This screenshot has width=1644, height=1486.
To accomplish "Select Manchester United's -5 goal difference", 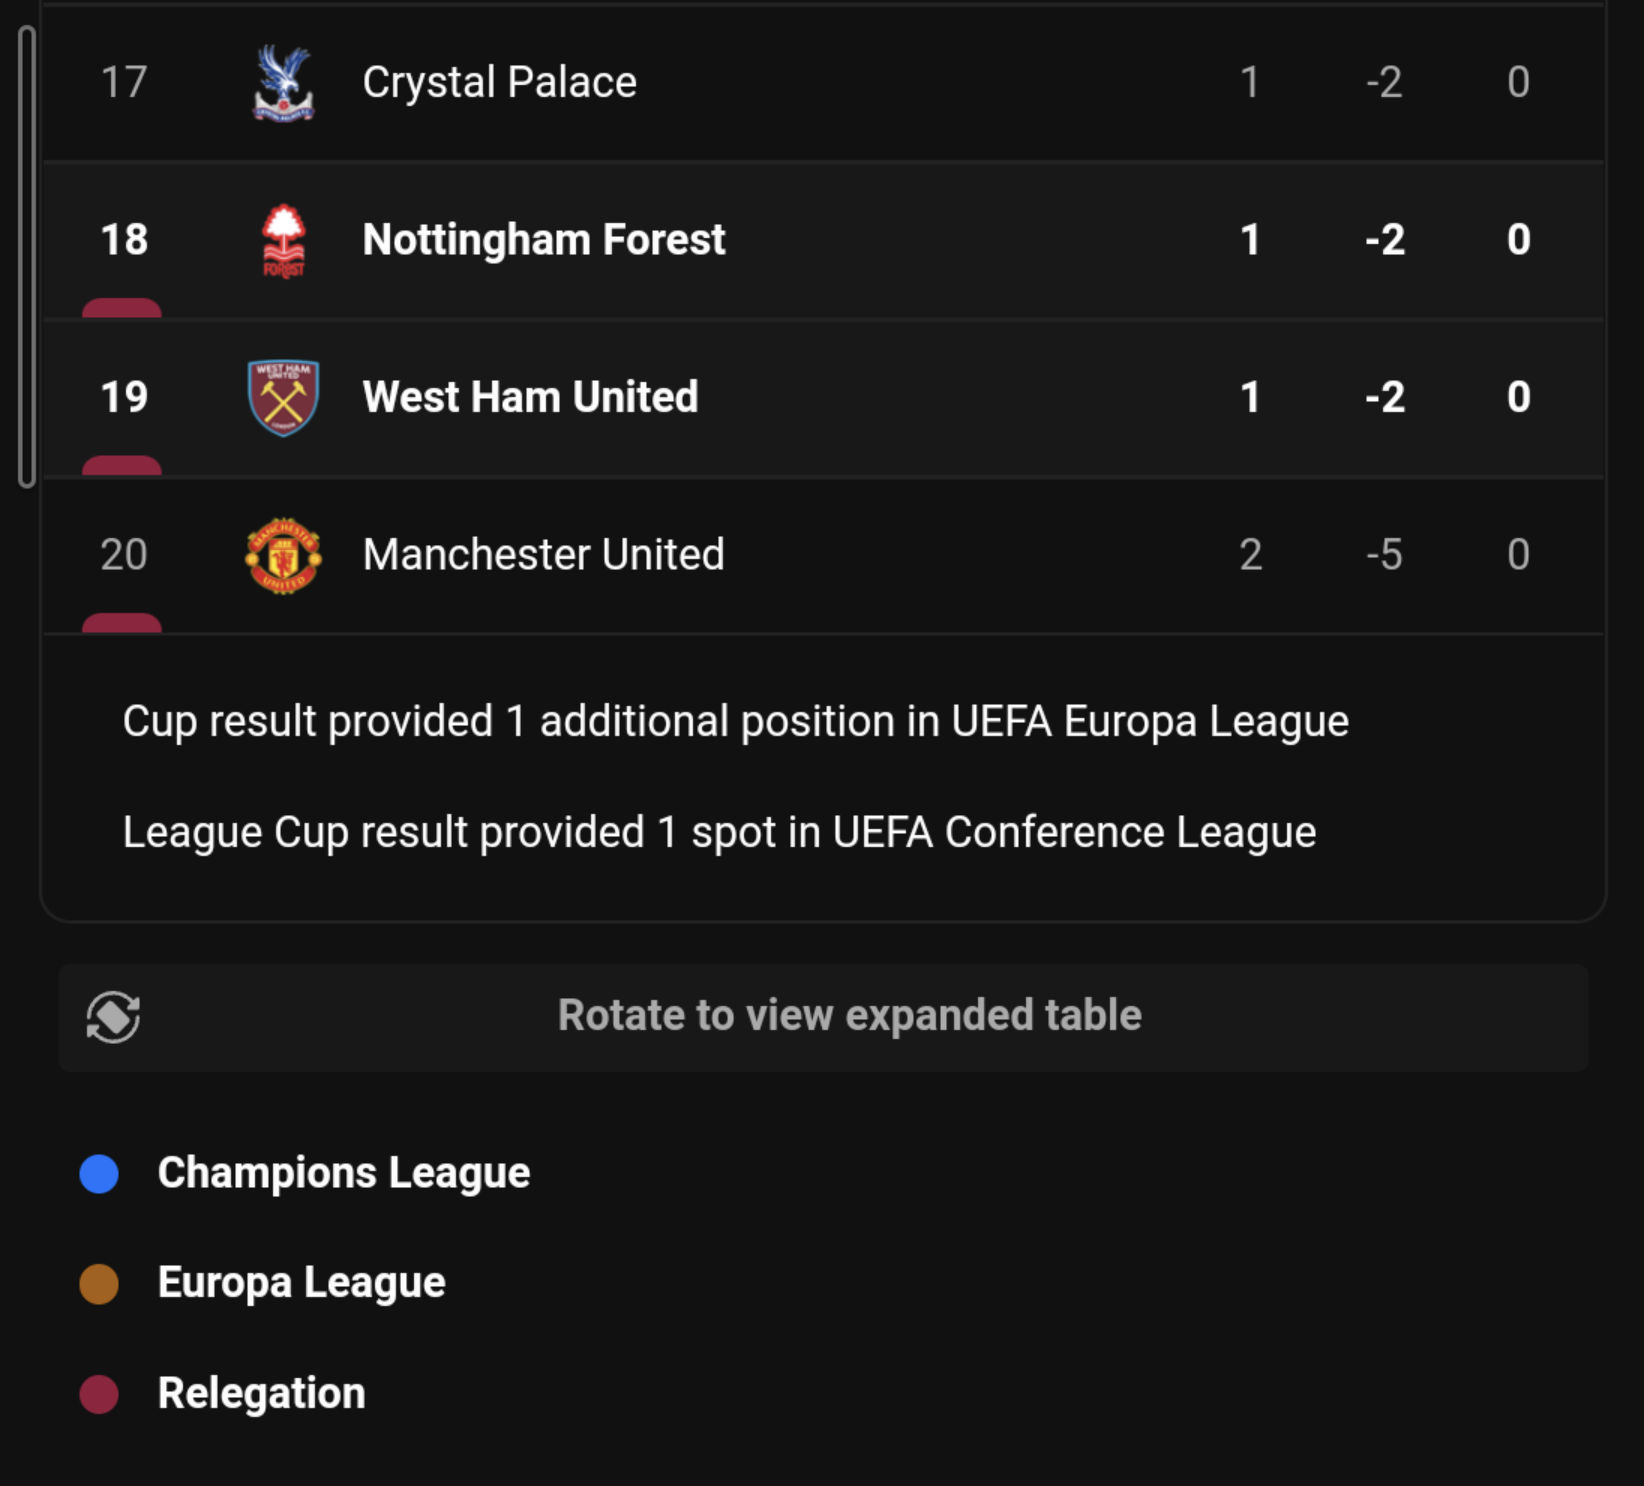I will coord(1384,555).
